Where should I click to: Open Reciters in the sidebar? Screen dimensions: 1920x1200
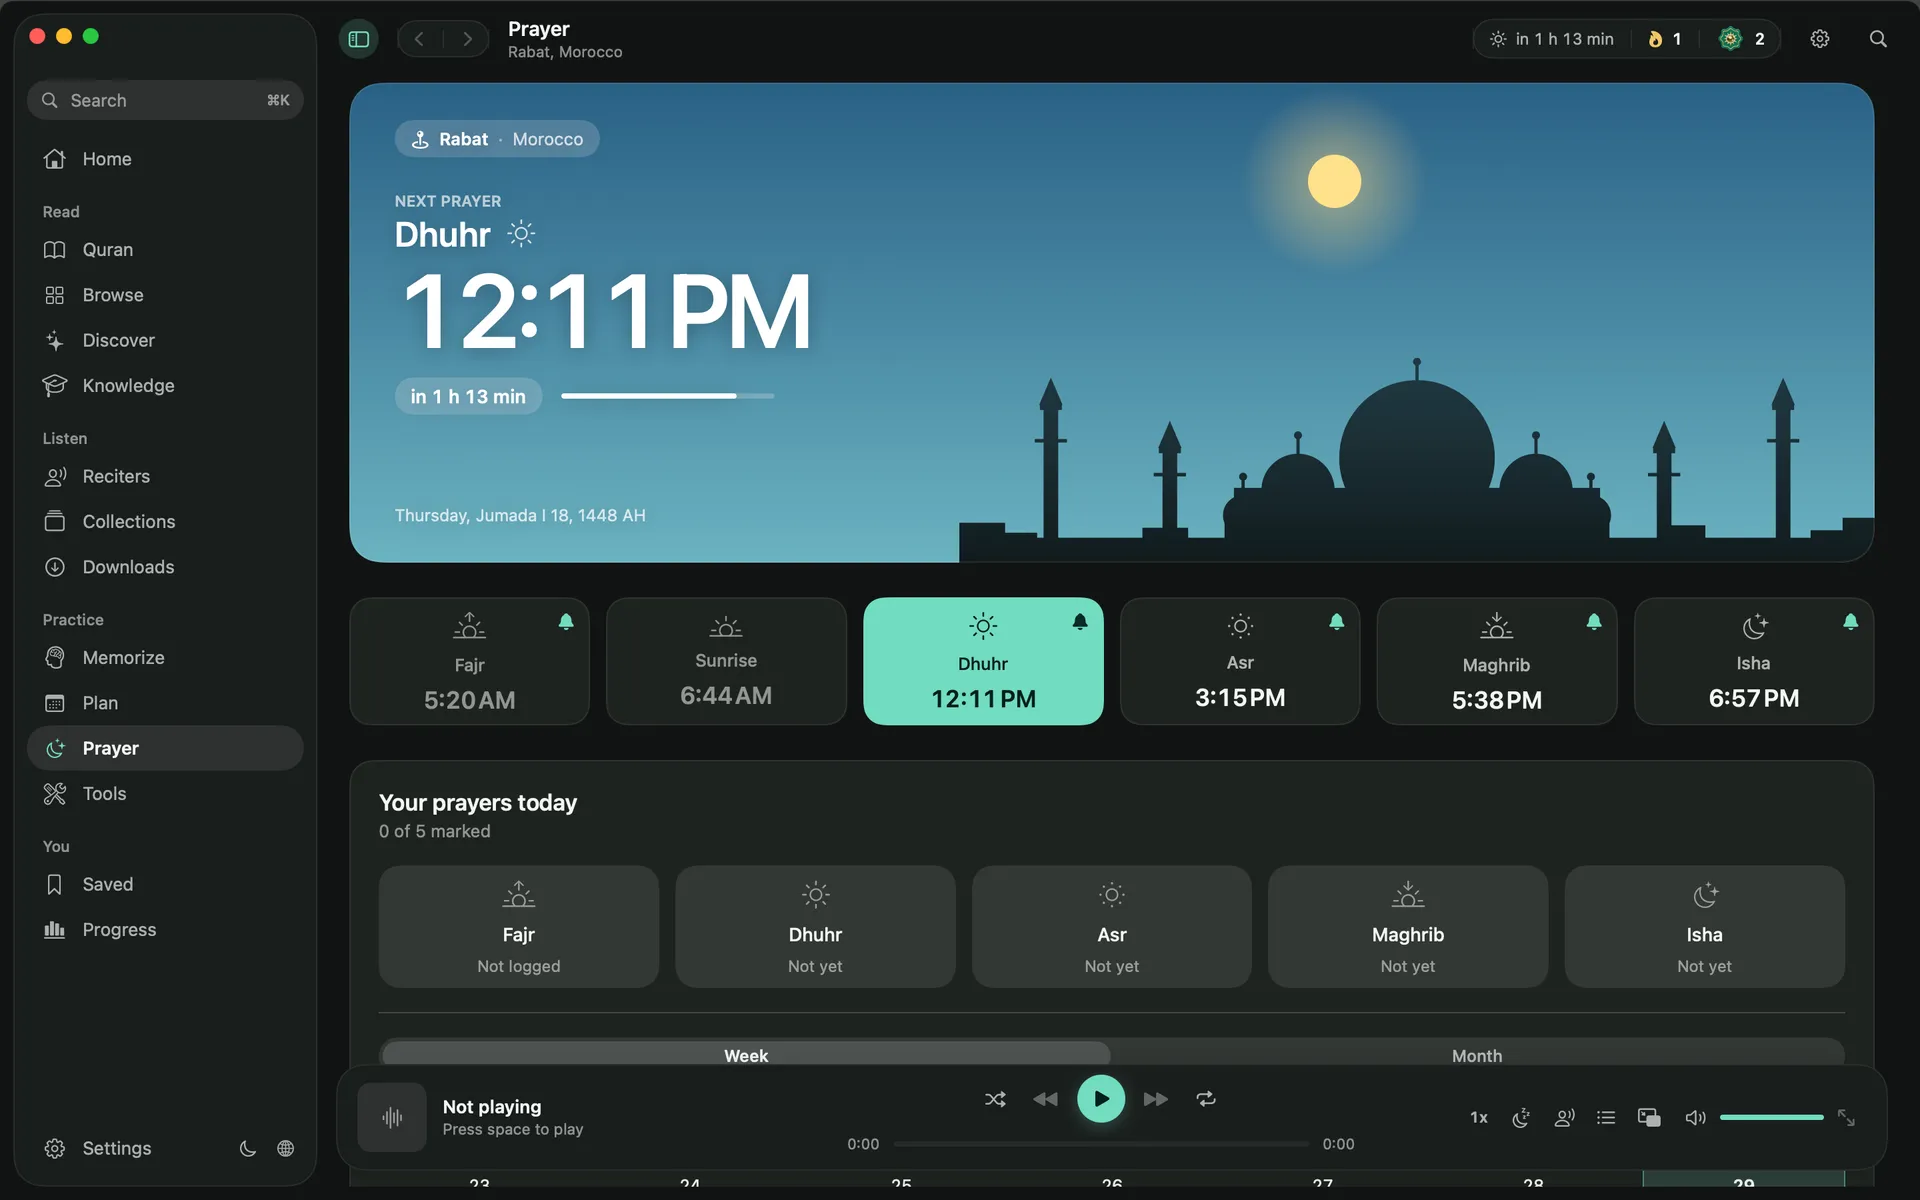tap(165, 477)
